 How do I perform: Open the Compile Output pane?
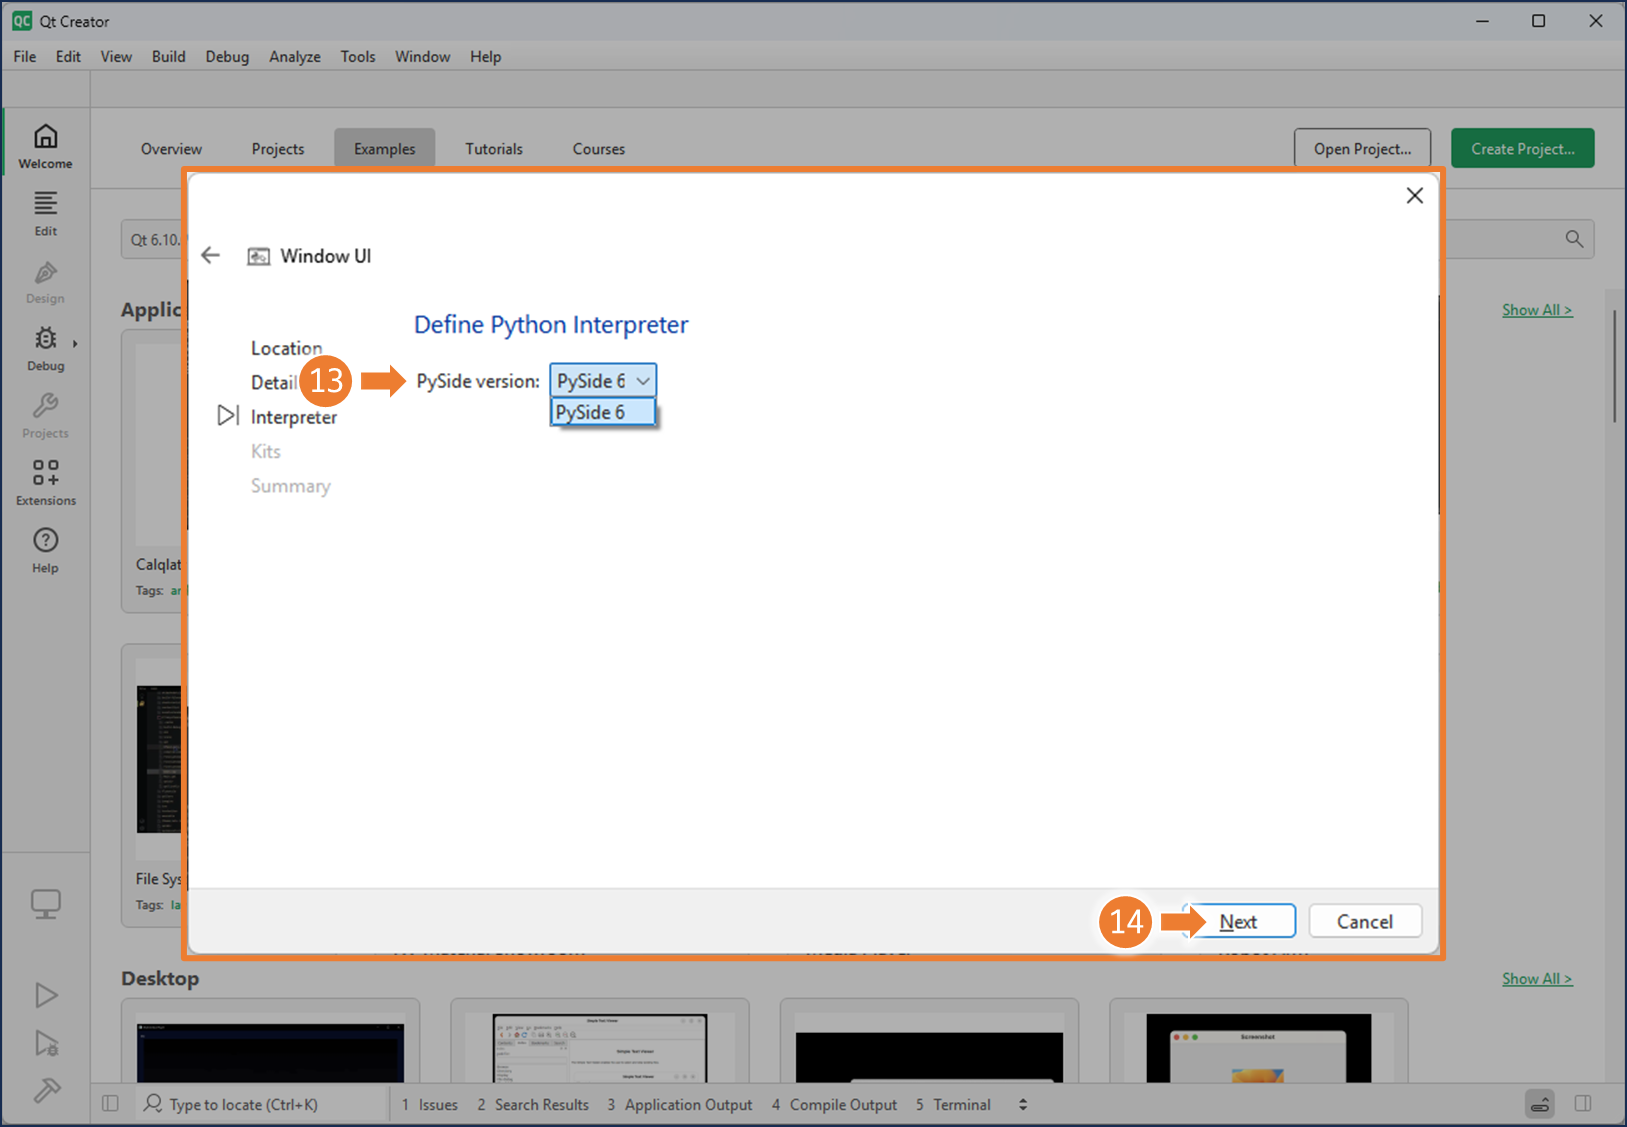834,1104
